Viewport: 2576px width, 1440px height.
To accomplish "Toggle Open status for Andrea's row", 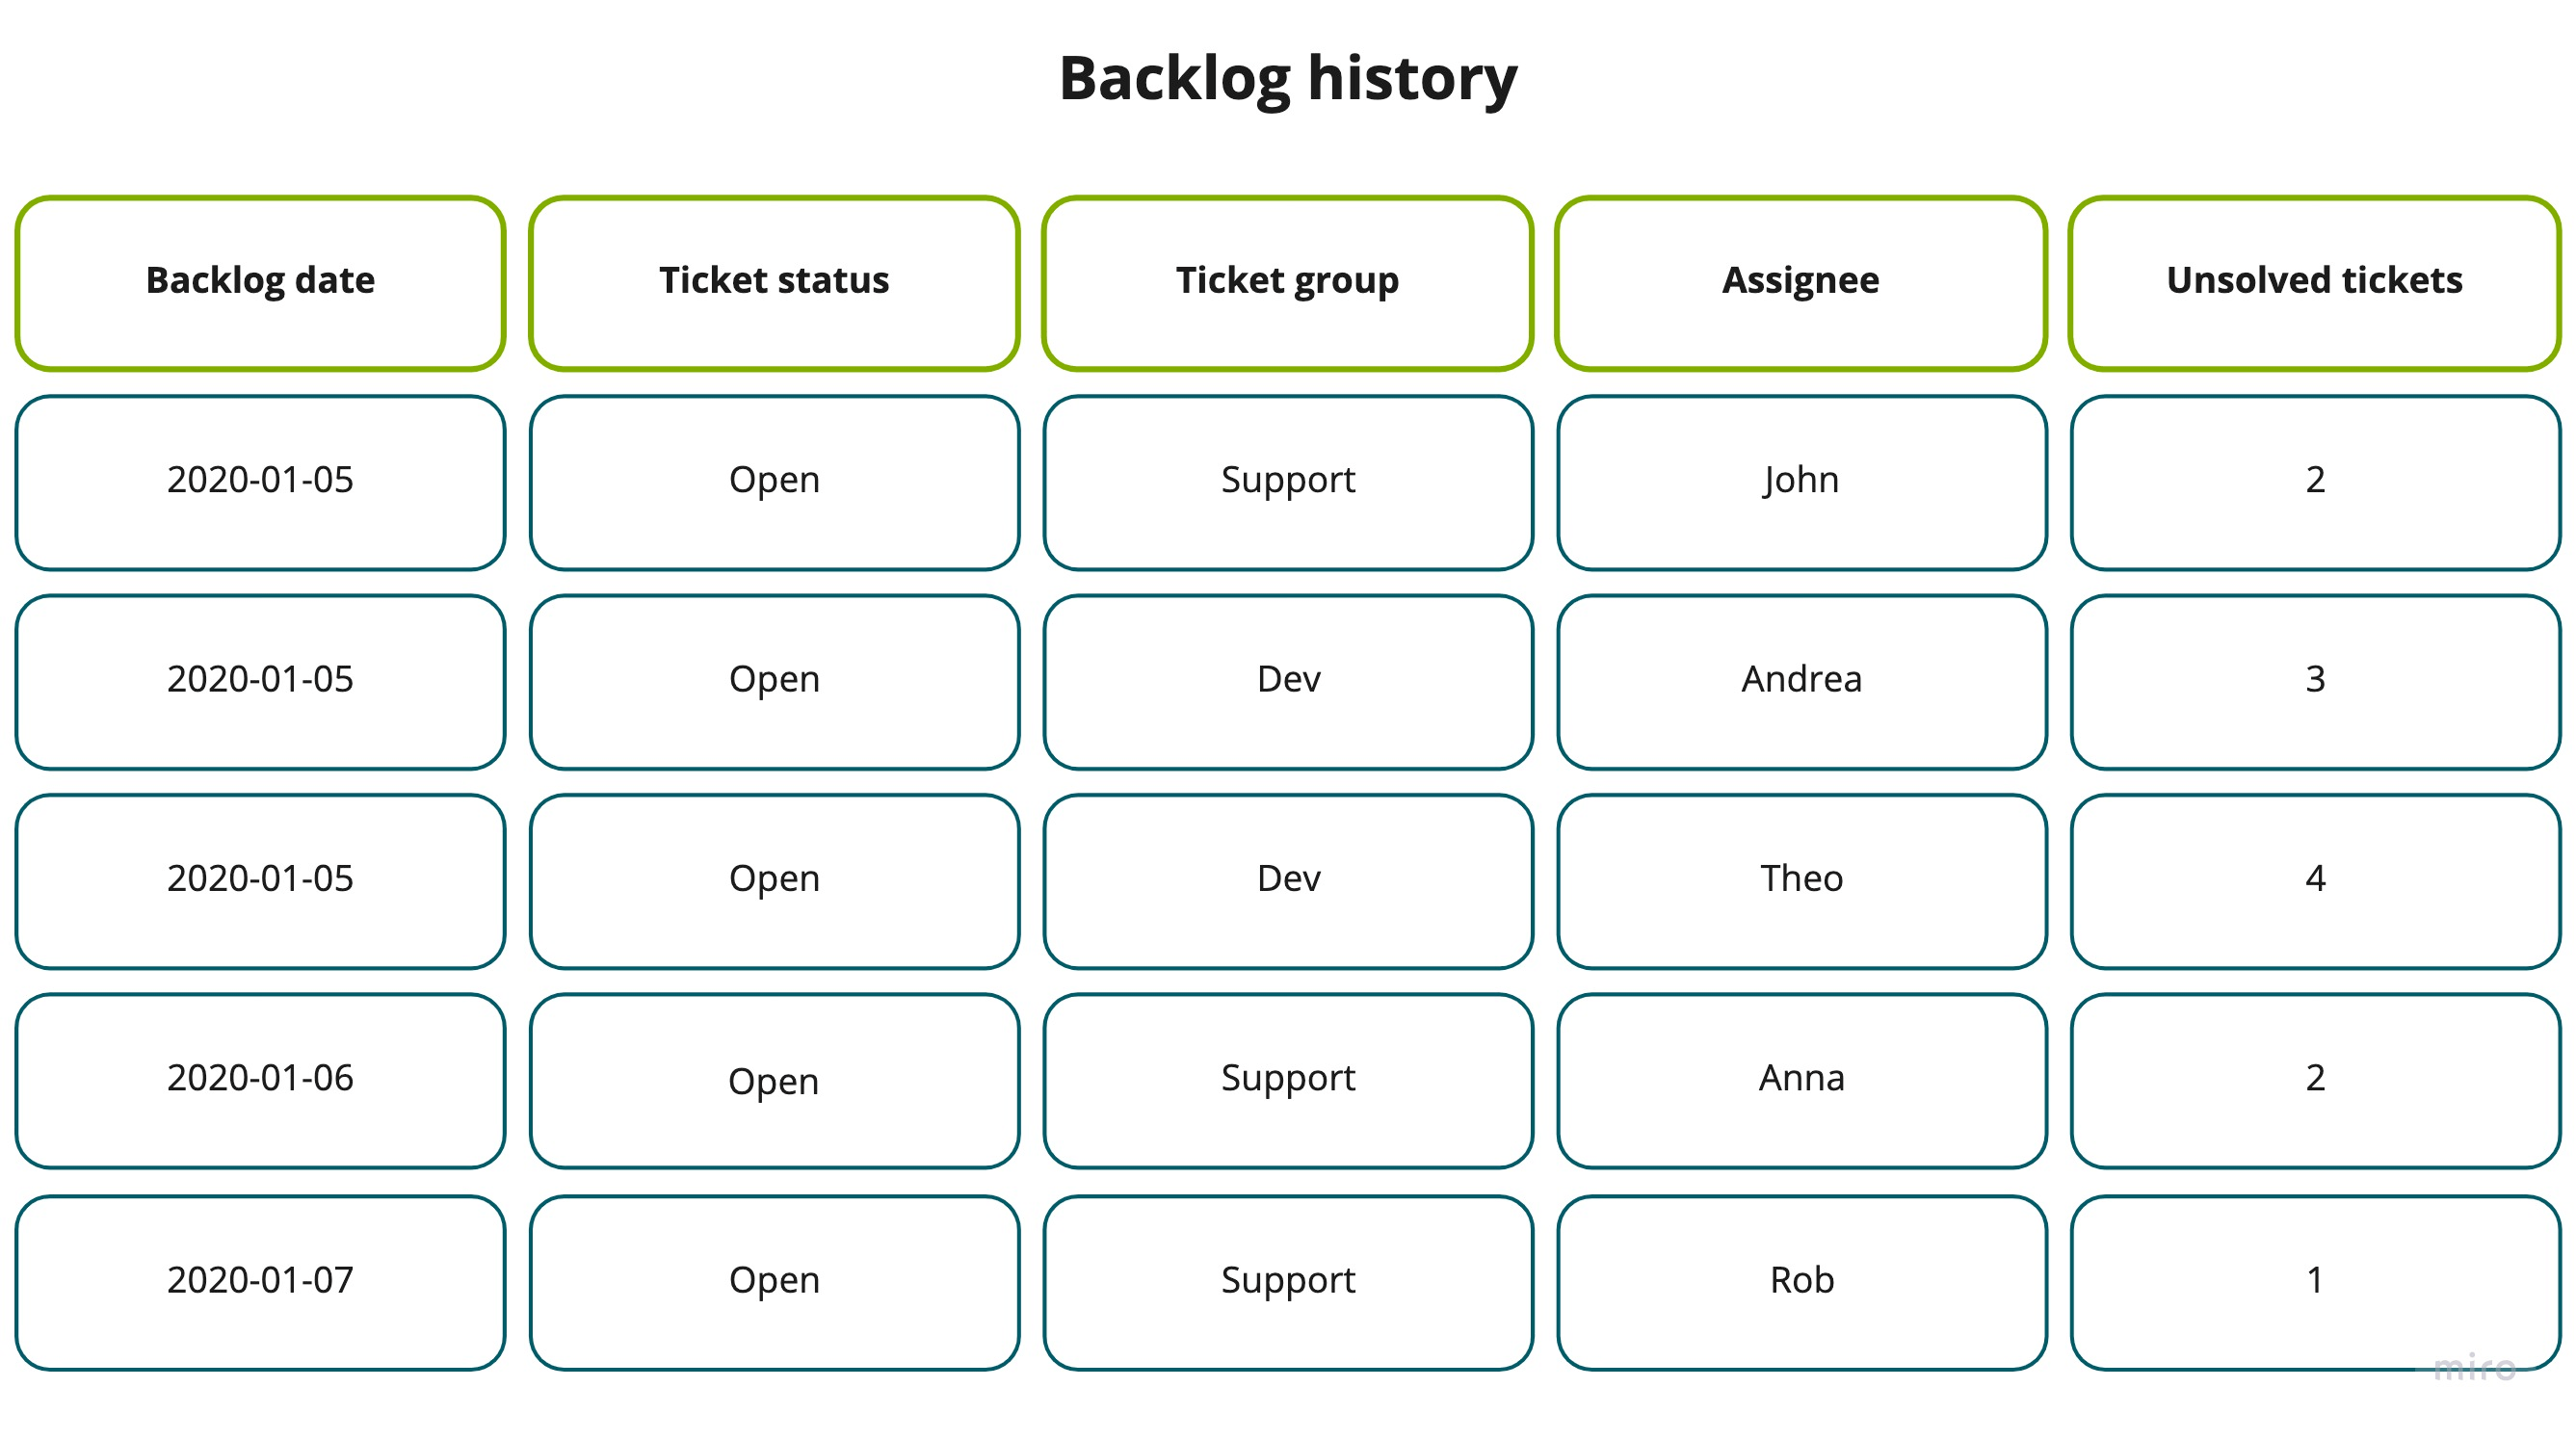I will point(775,677).
